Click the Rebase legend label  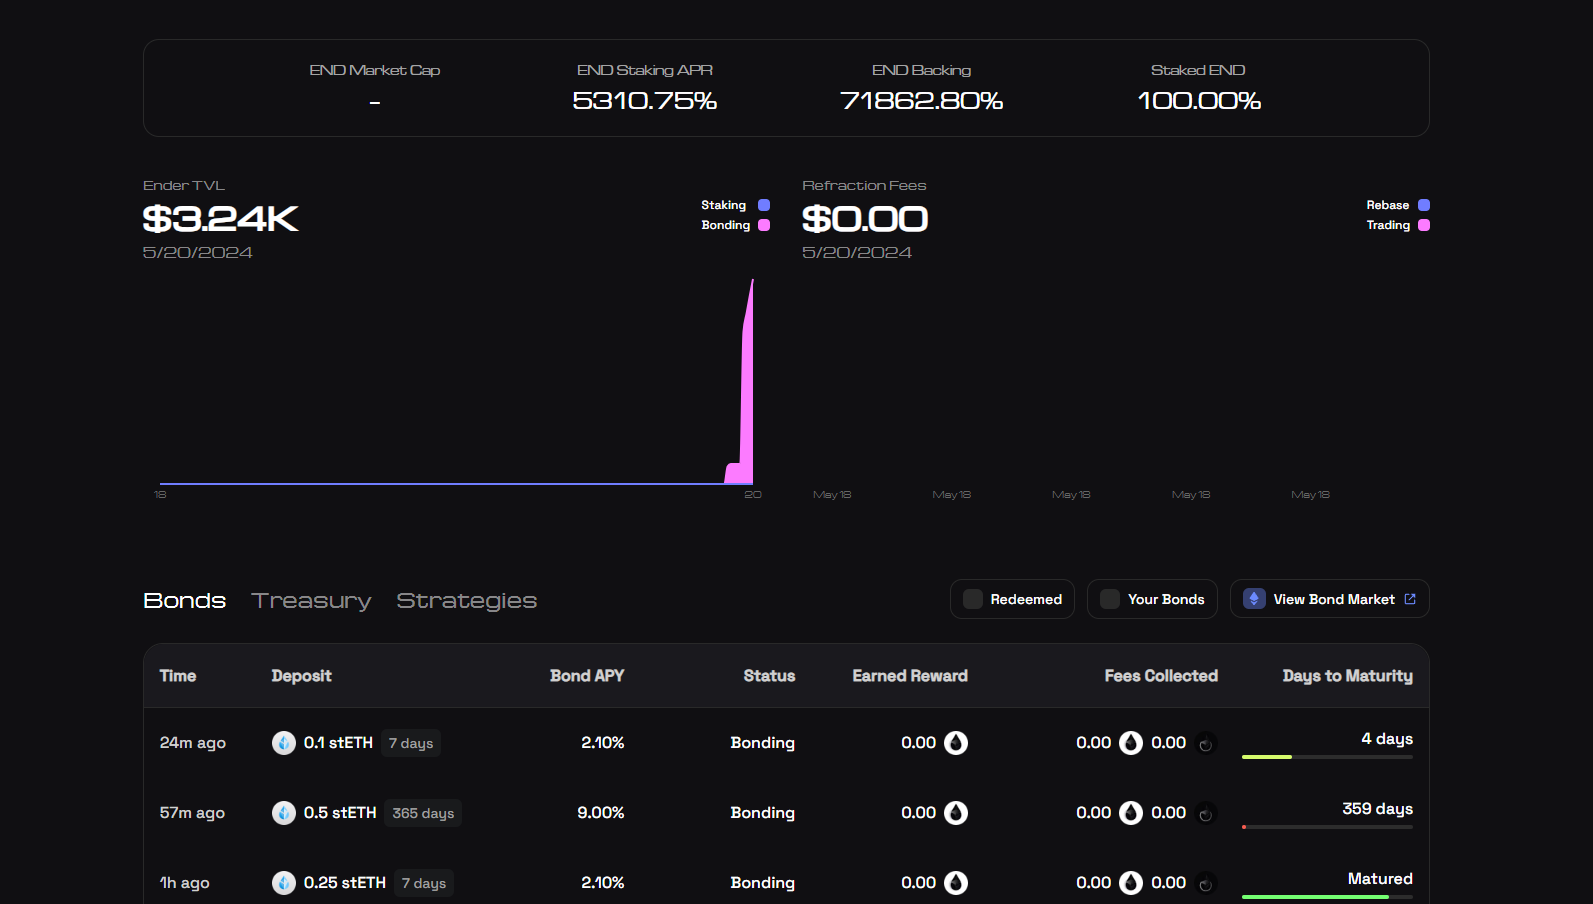click(x=1388, y=205)
